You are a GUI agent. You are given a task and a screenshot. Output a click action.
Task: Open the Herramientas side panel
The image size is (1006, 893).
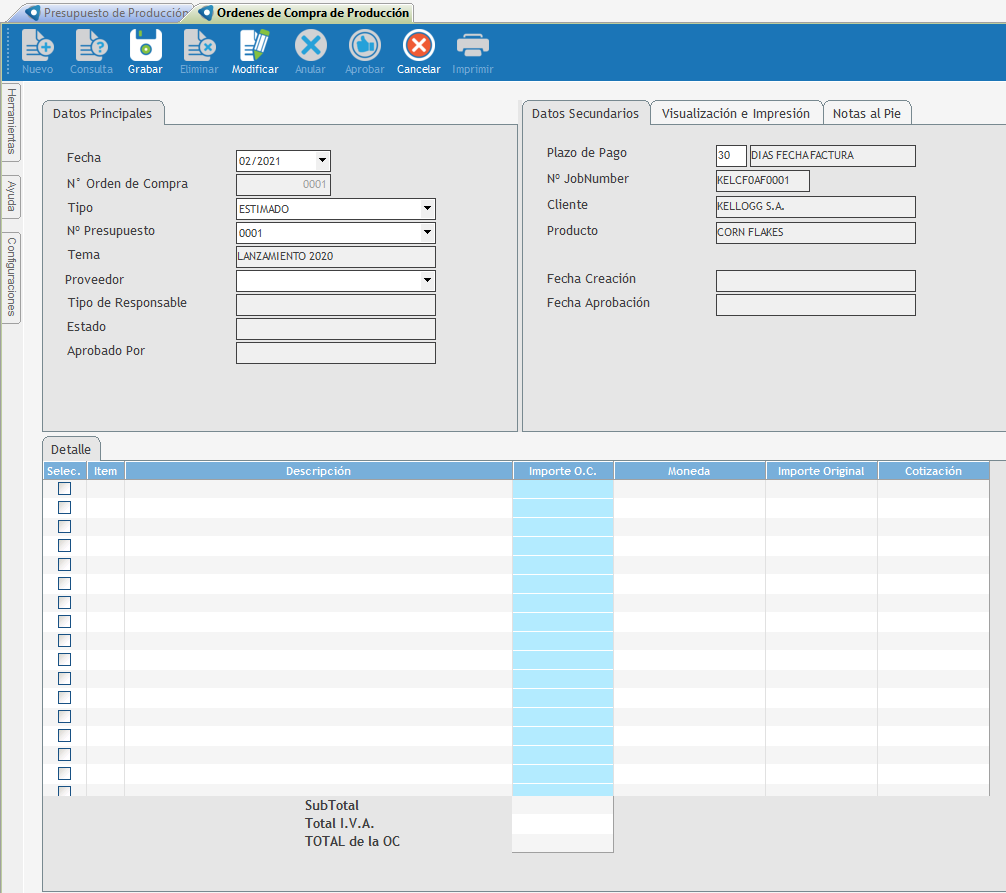[11, 122]
